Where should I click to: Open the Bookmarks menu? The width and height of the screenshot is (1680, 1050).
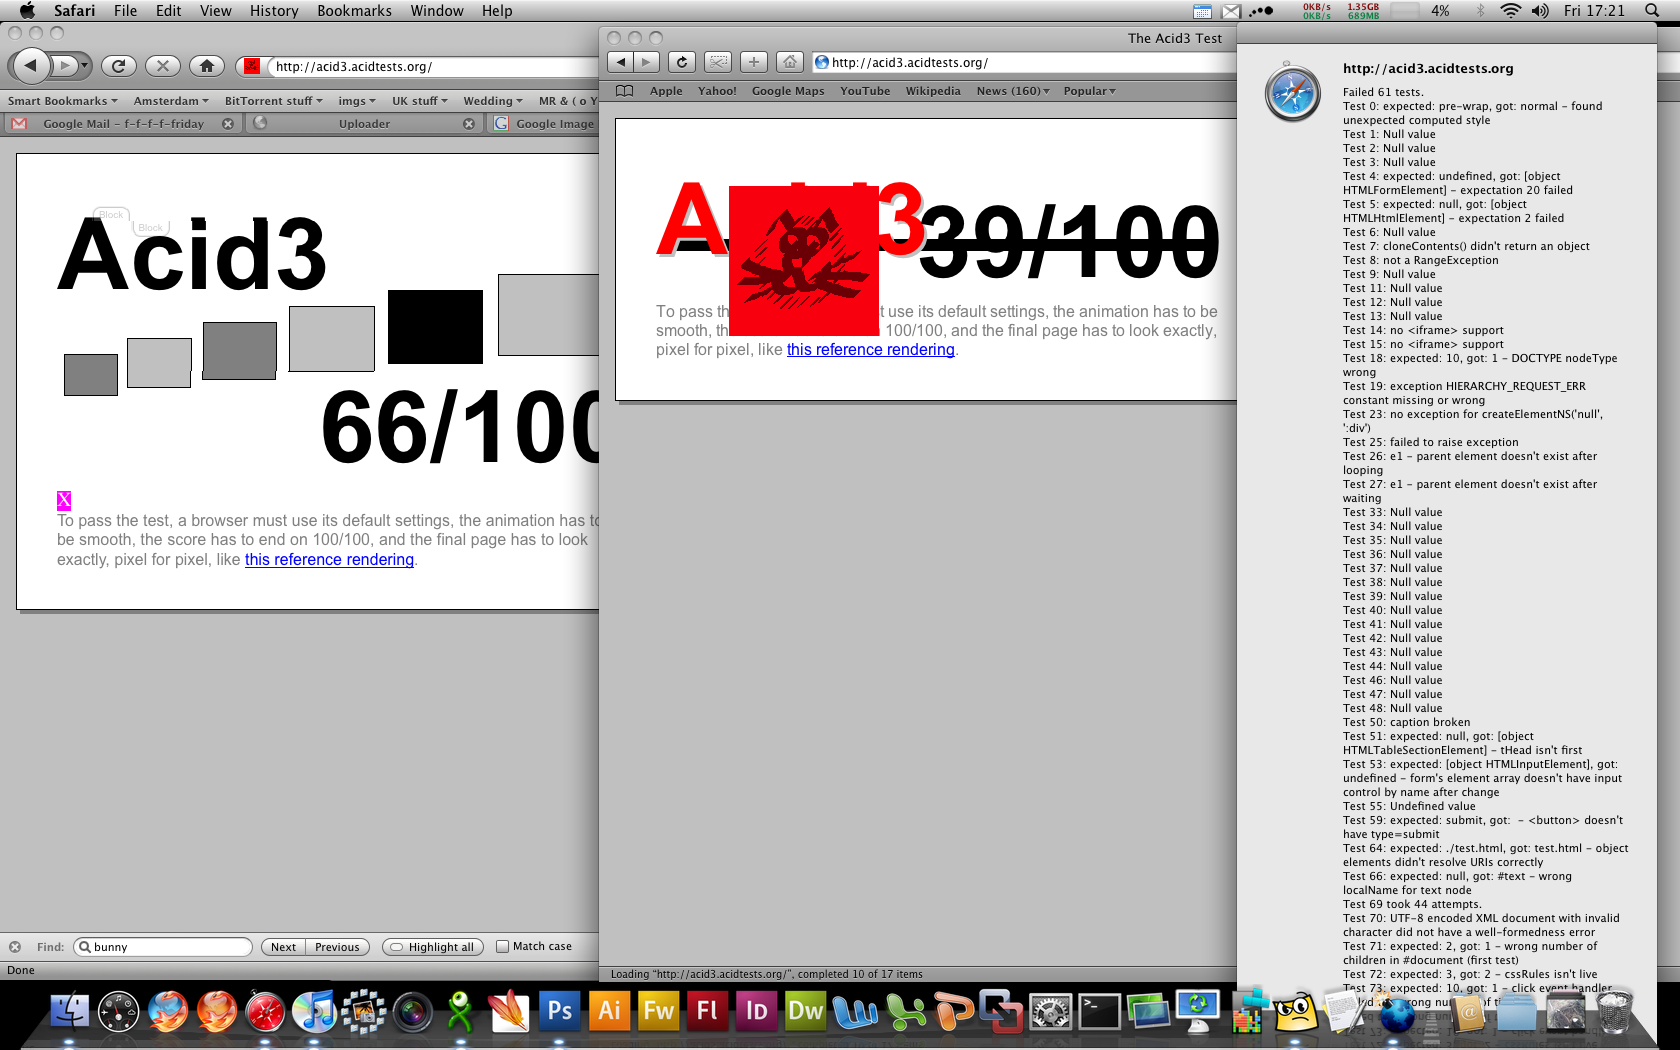[354, 11]
